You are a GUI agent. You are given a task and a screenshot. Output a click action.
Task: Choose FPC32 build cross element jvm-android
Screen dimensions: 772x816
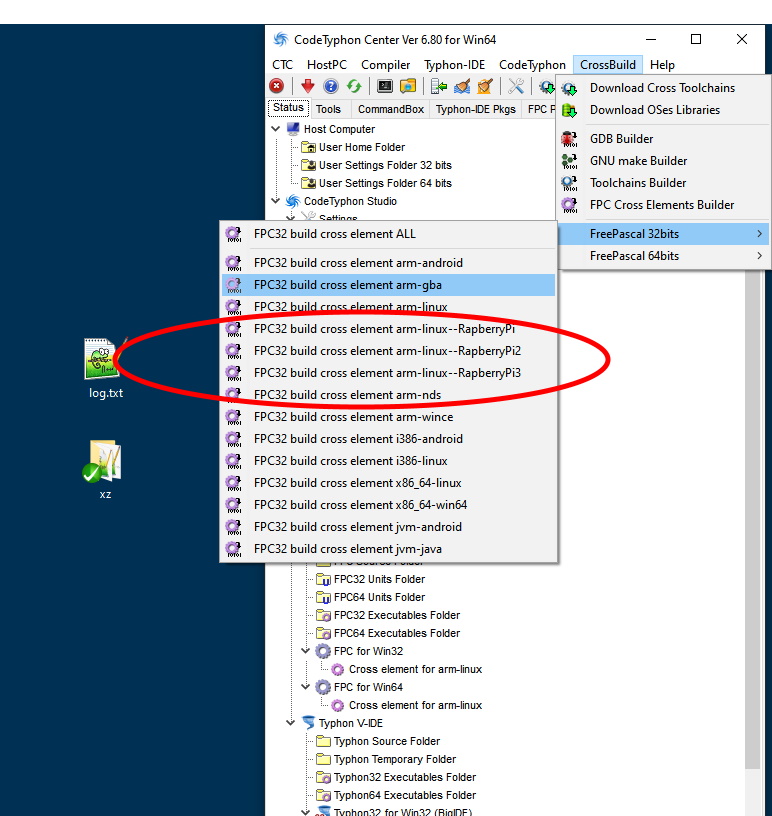[388, 527]
